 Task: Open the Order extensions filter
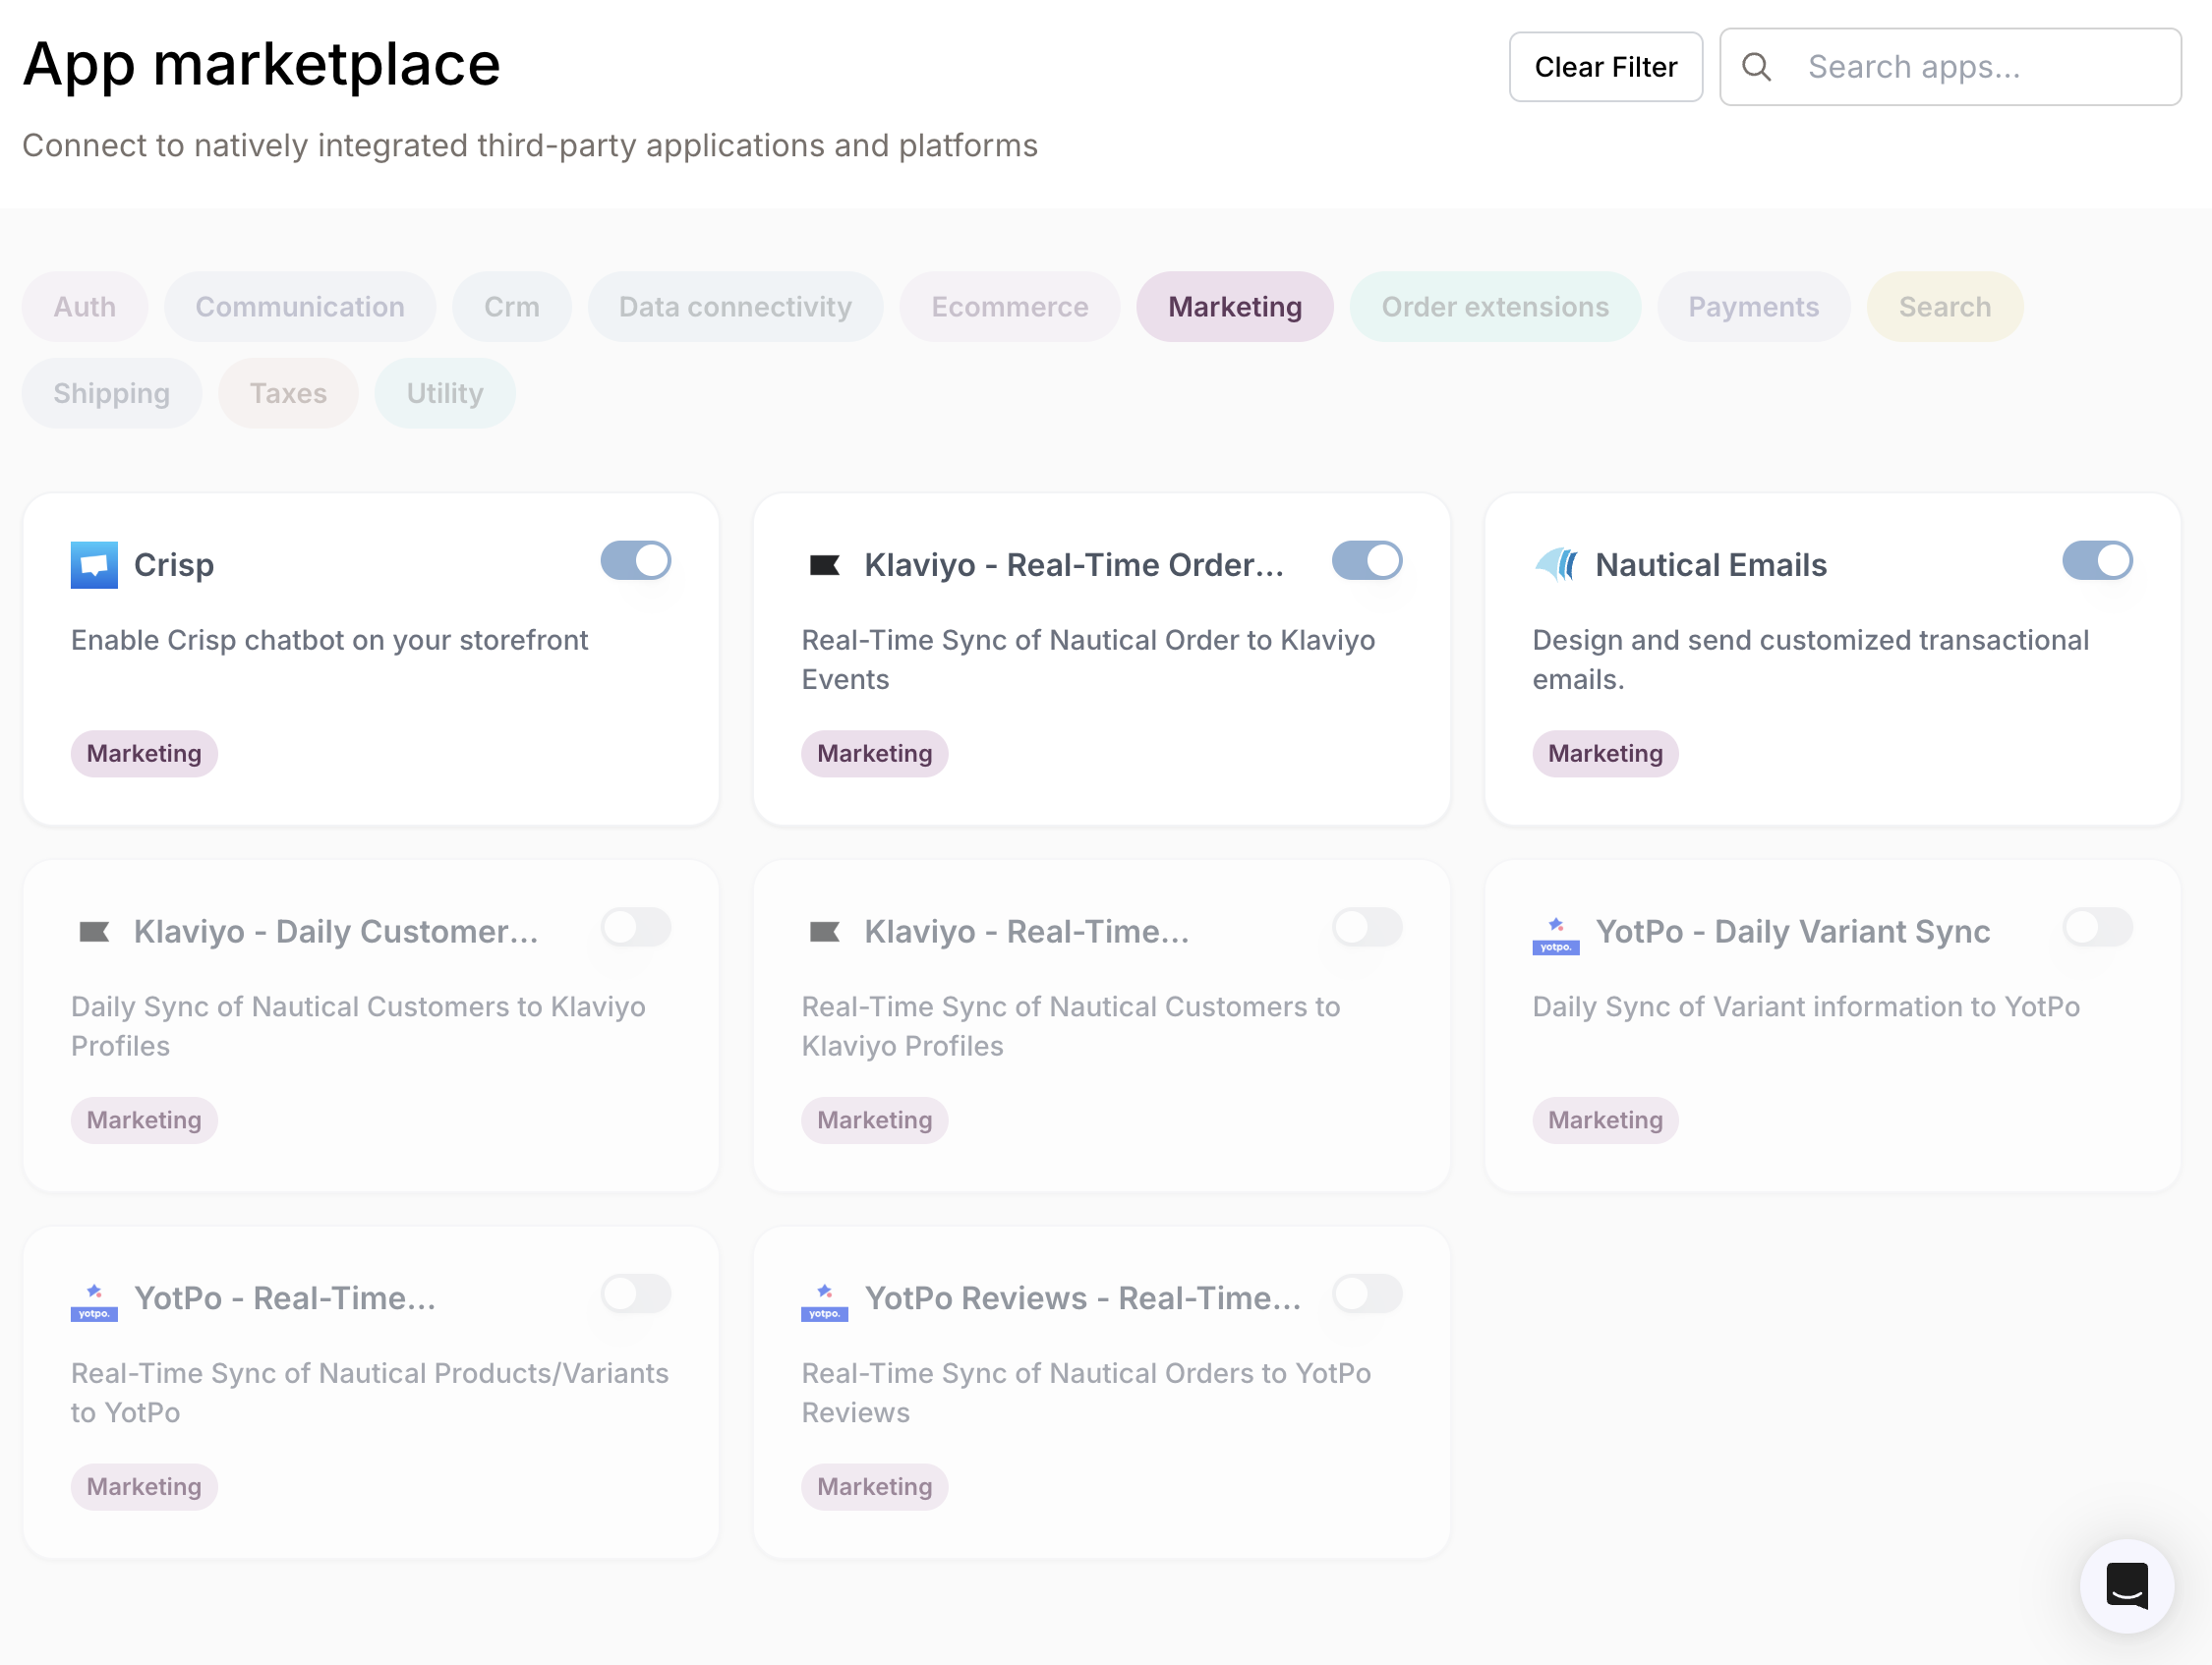tap(1494, 307)
